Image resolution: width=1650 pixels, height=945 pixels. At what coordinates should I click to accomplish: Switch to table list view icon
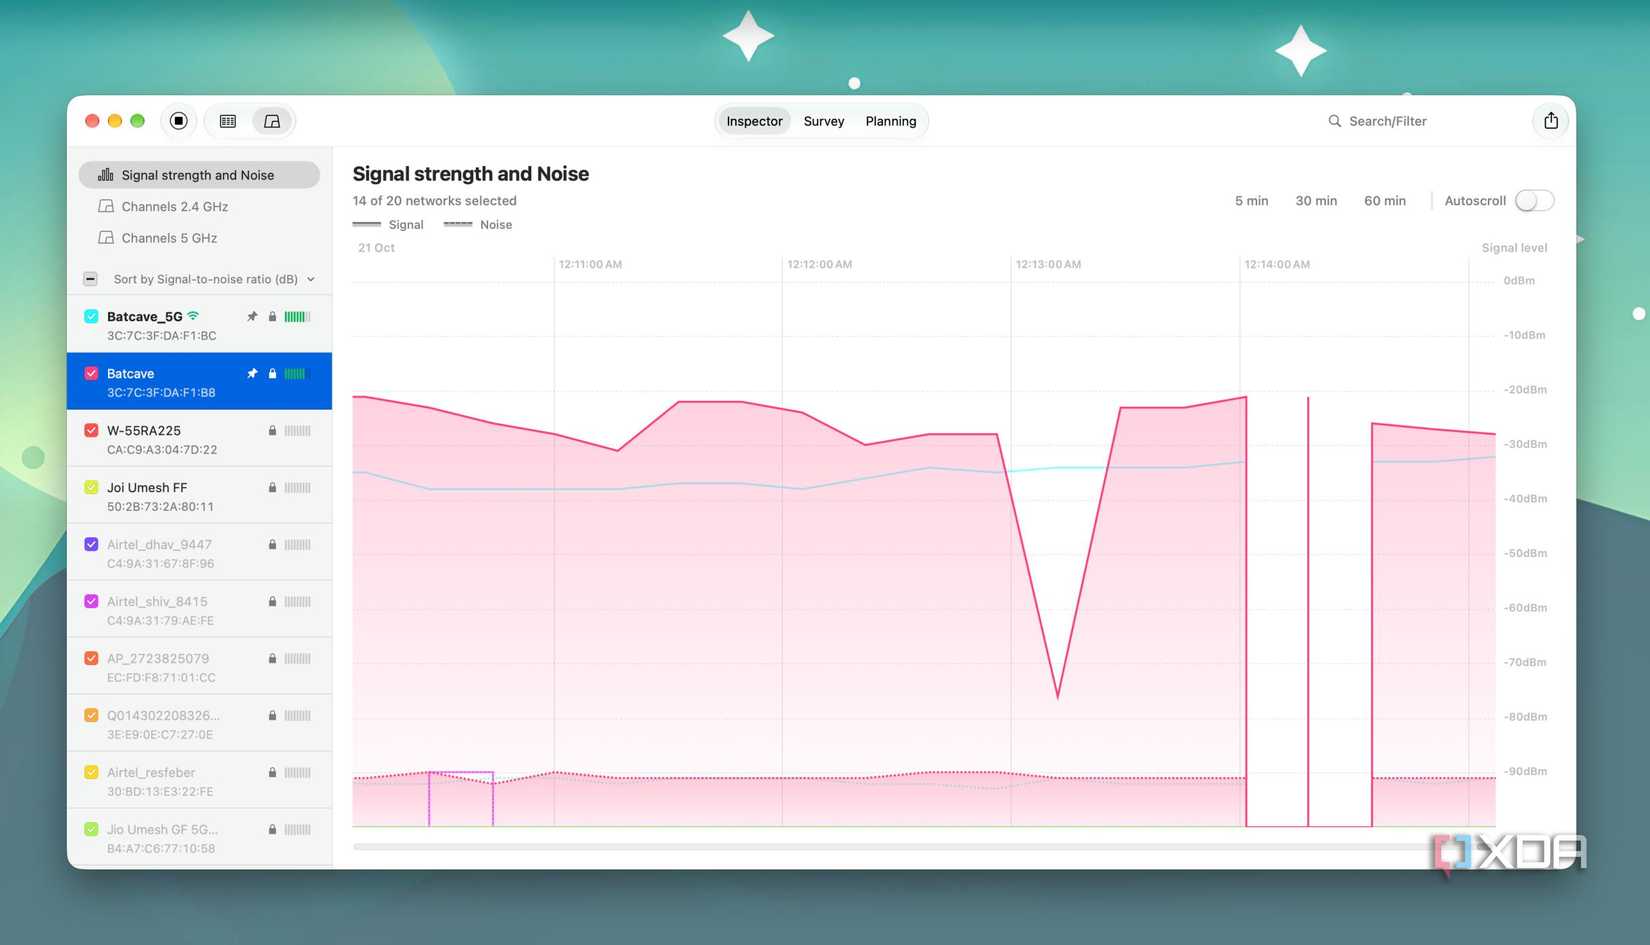click(x=228, y=121)
